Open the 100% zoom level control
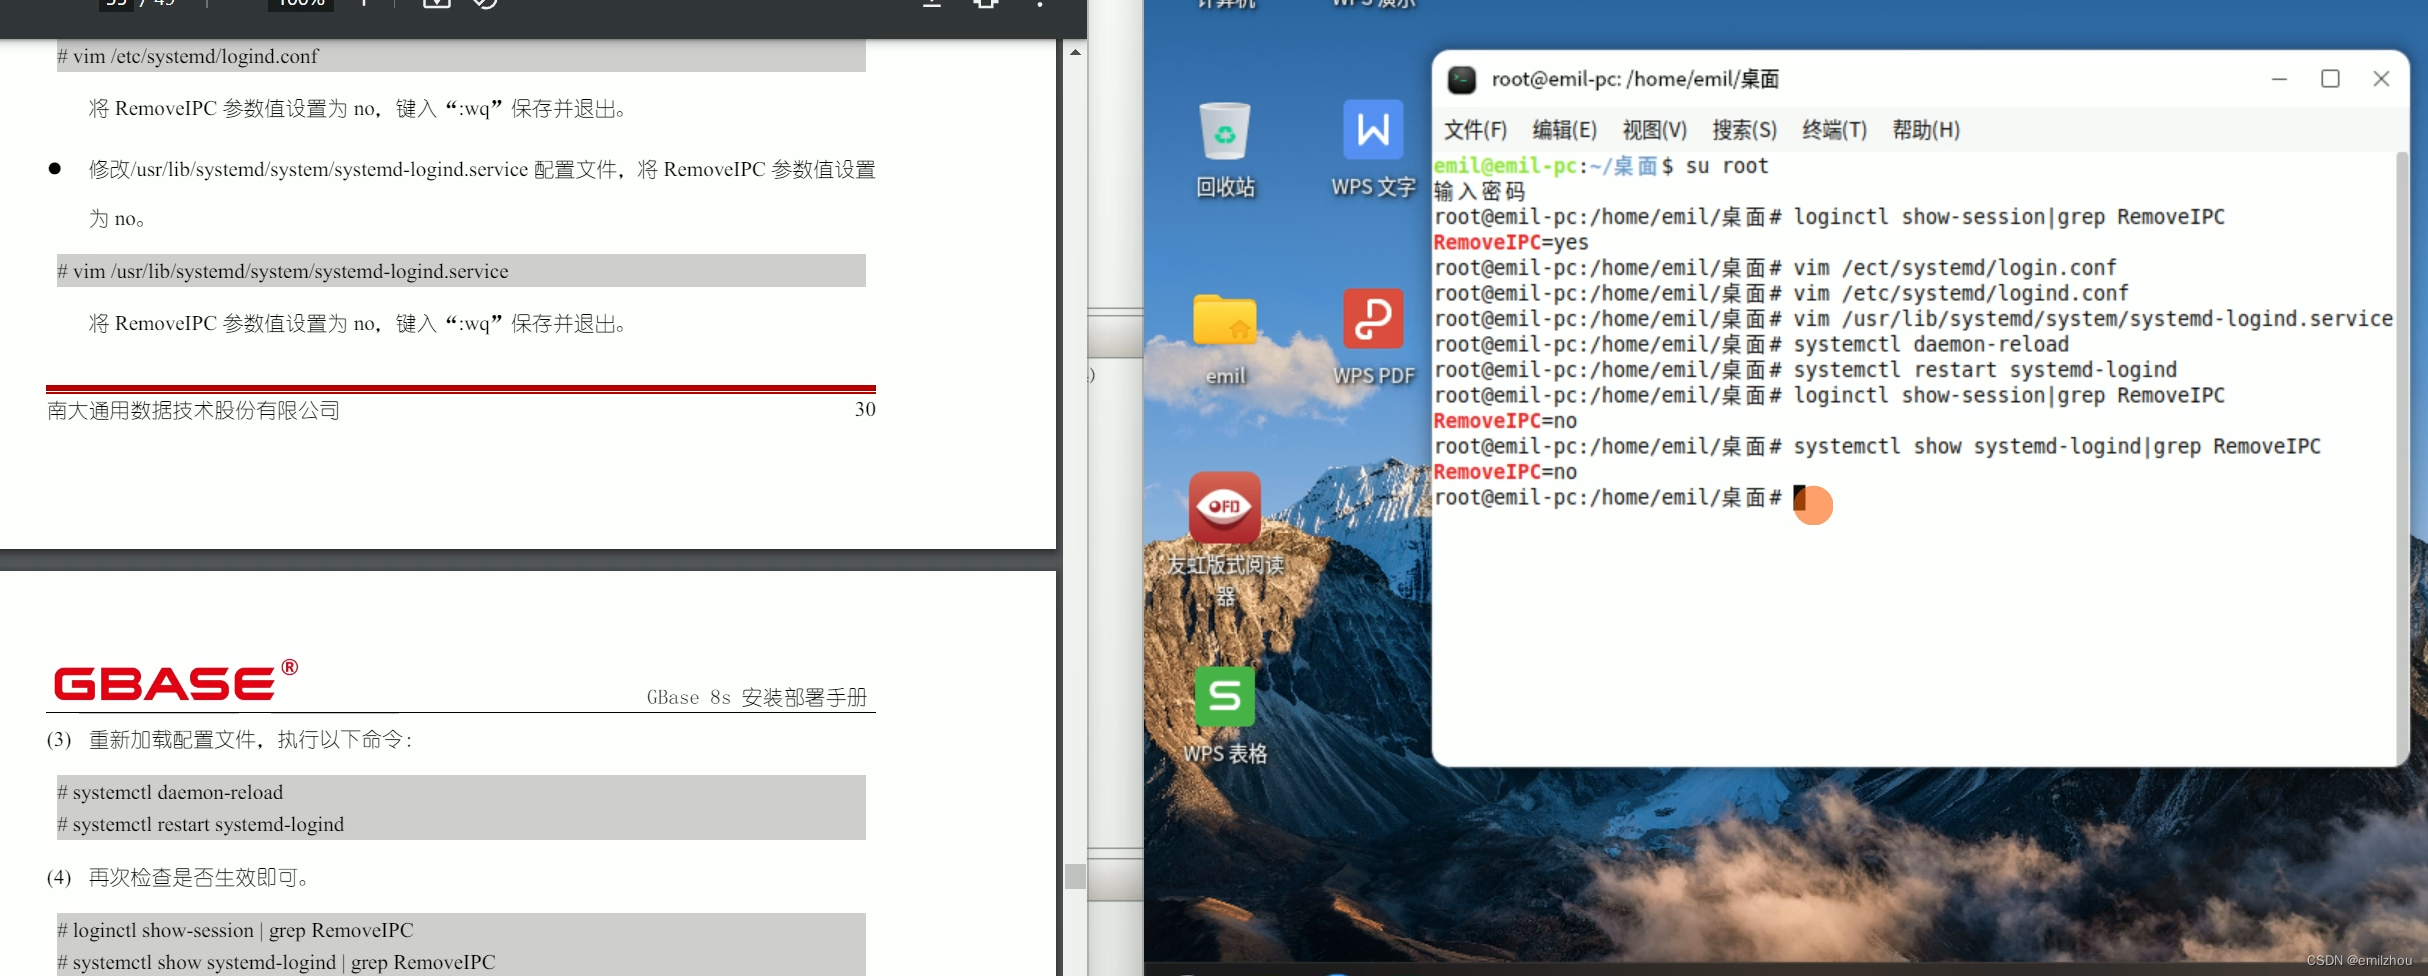The height and width of the screenshot is (976, 2428). pos(299,4)
